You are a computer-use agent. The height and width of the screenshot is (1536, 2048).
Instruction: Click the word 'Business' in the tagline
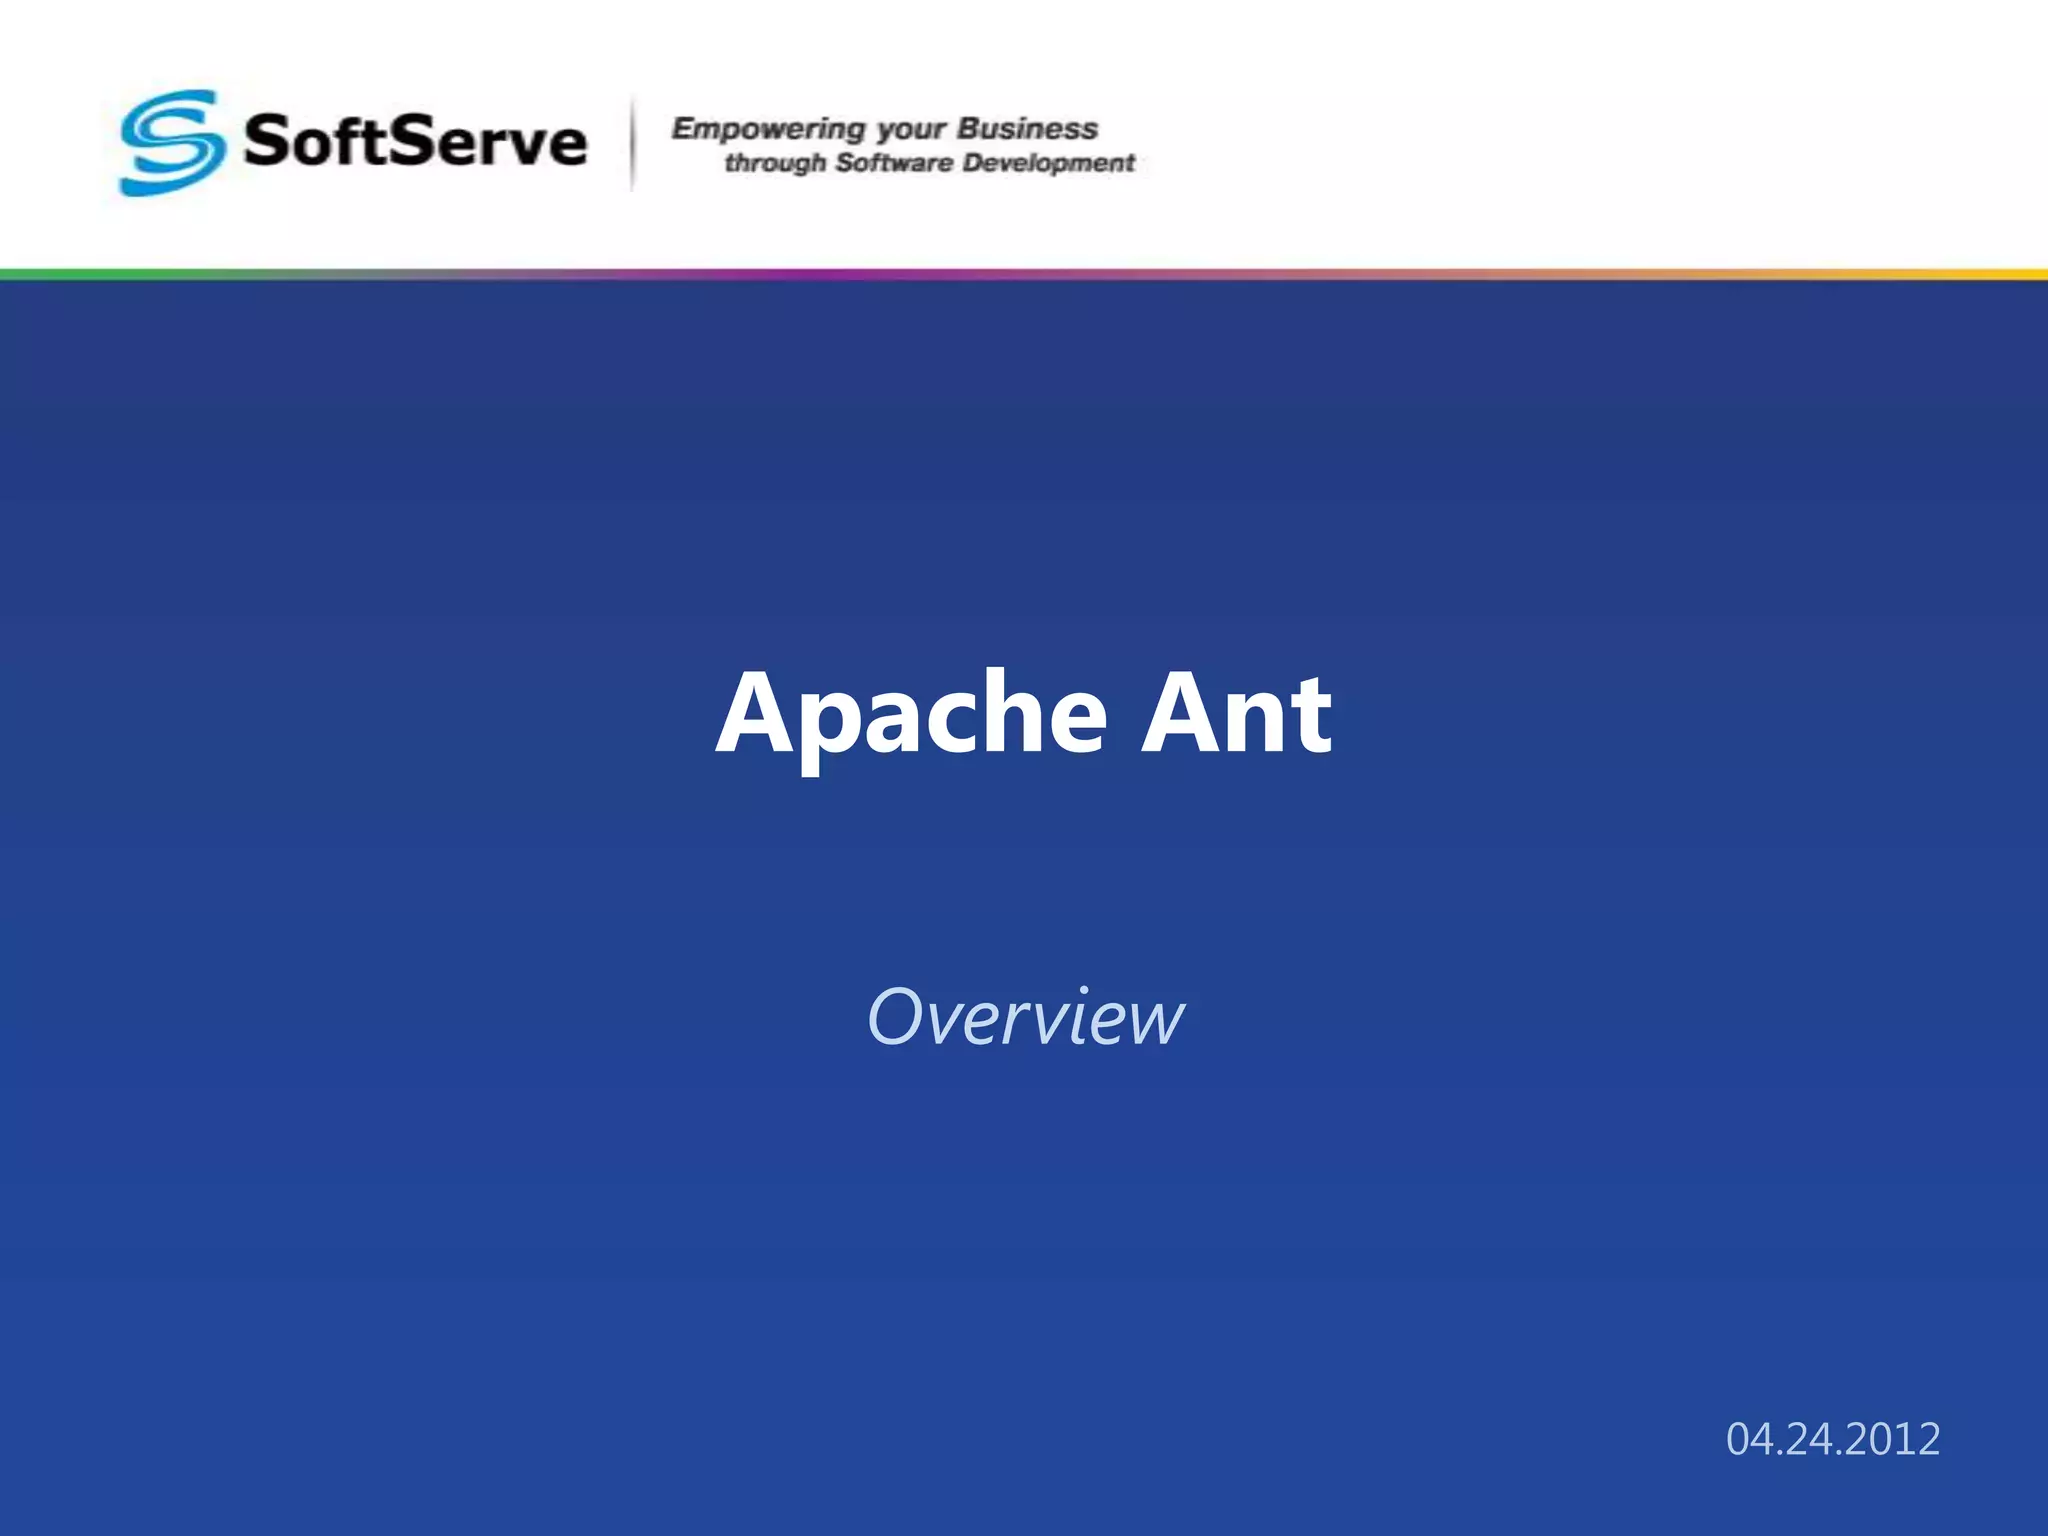point(1027,129)
